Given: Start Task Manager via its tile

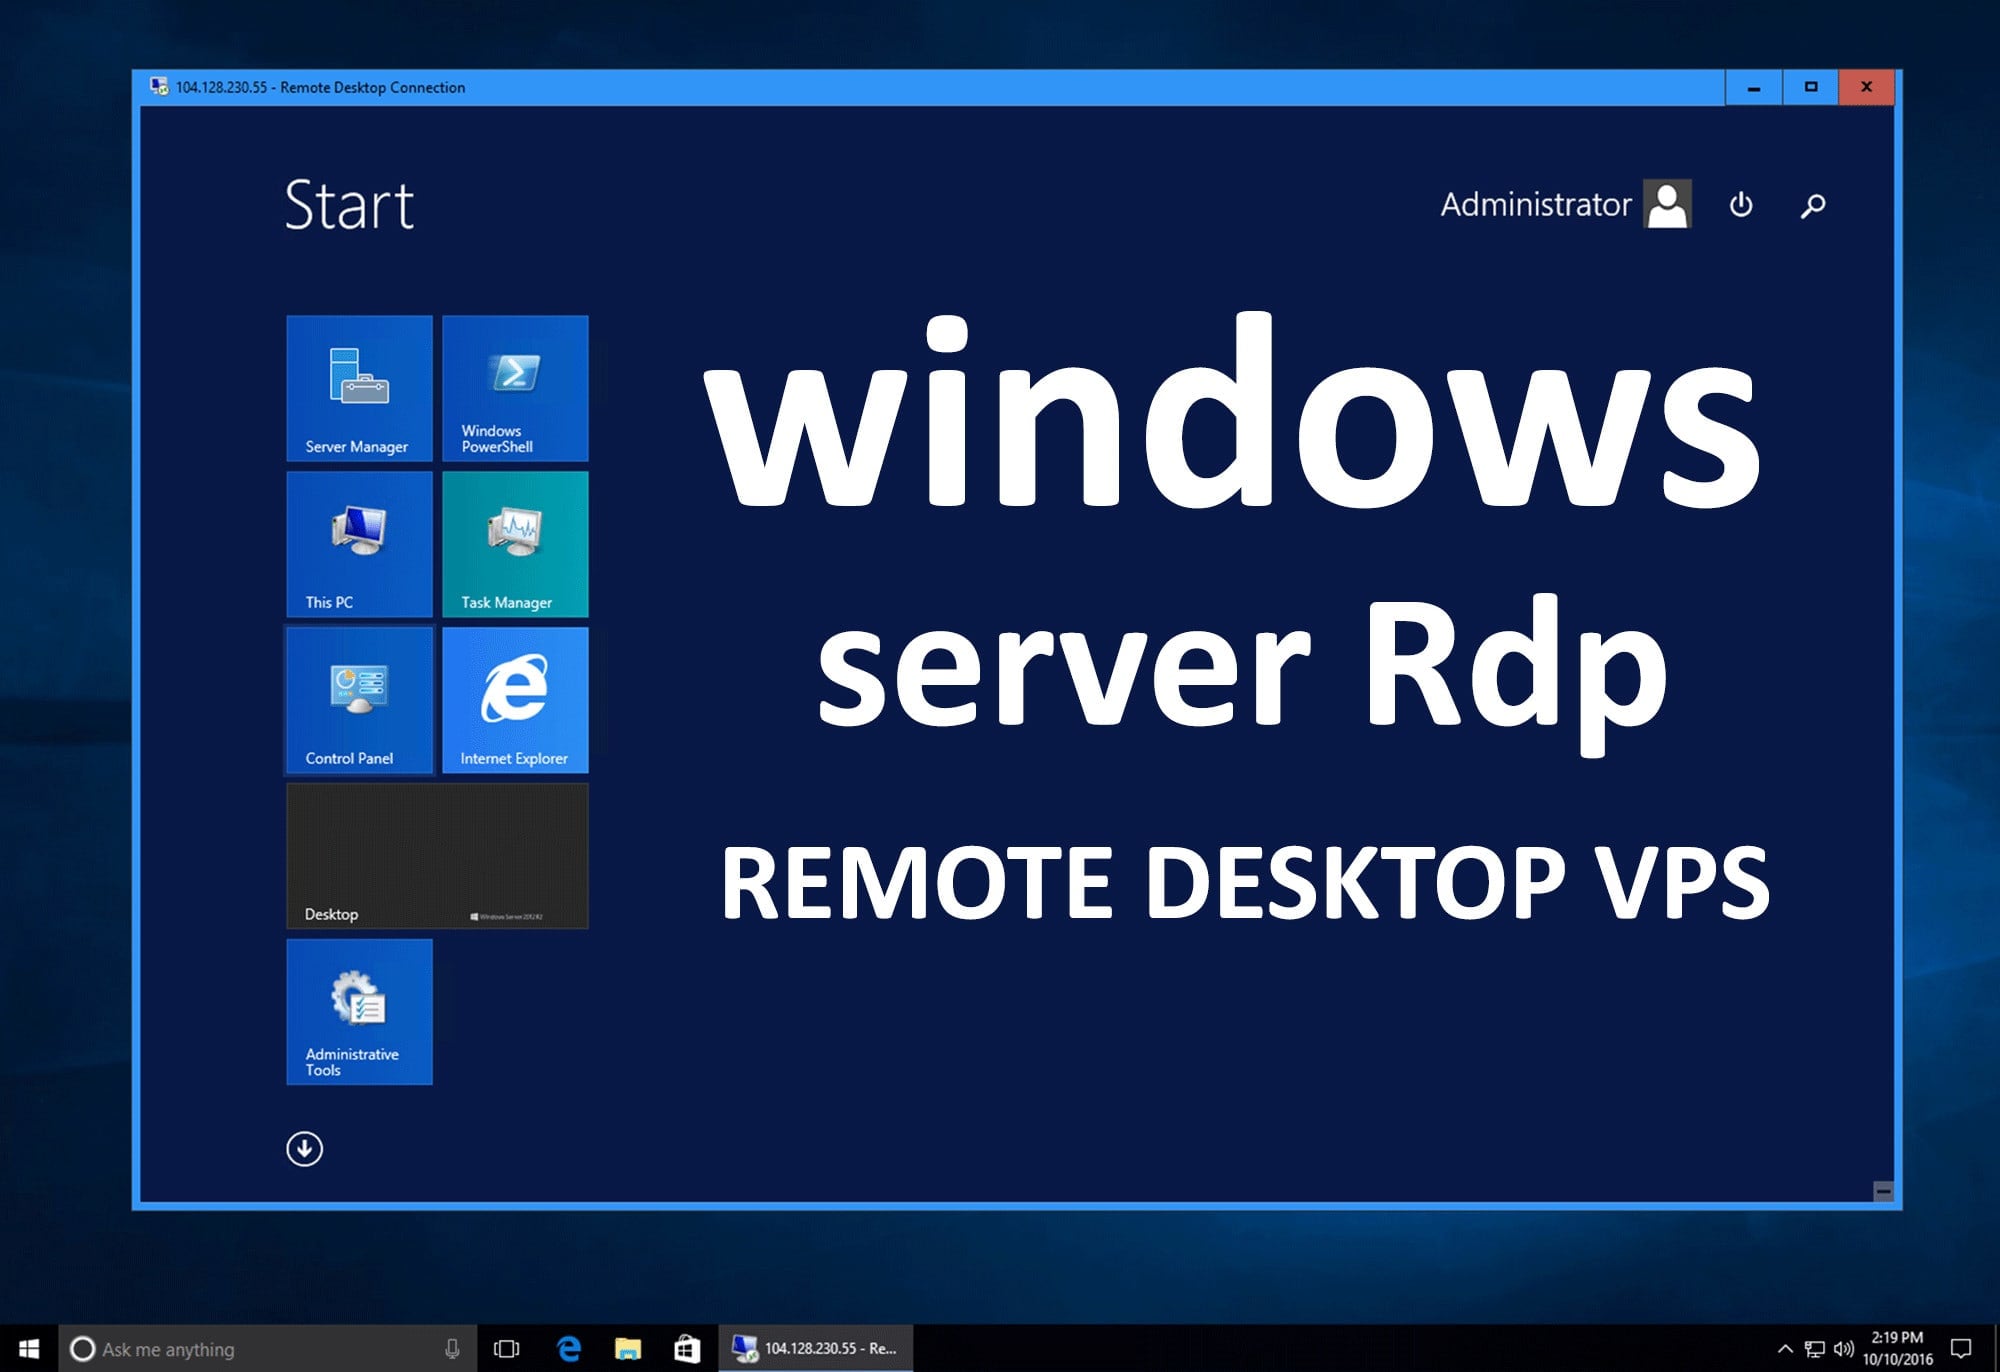Looking at the screenshot, I should coord(515,545).
